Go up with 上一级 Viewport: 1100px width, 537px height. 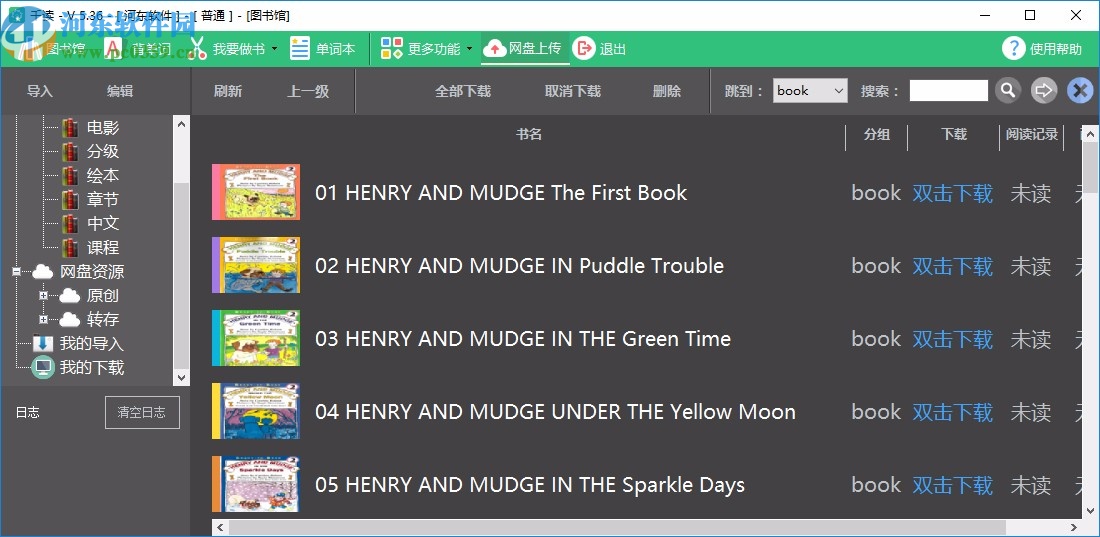(x=308, y=91)
